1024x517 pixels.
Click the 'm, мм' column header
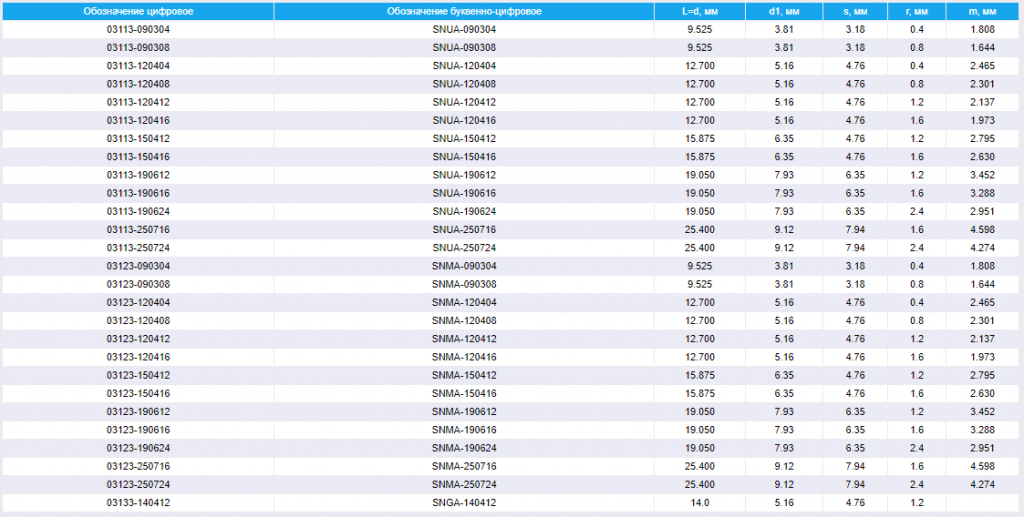click(x=983, y=11)
